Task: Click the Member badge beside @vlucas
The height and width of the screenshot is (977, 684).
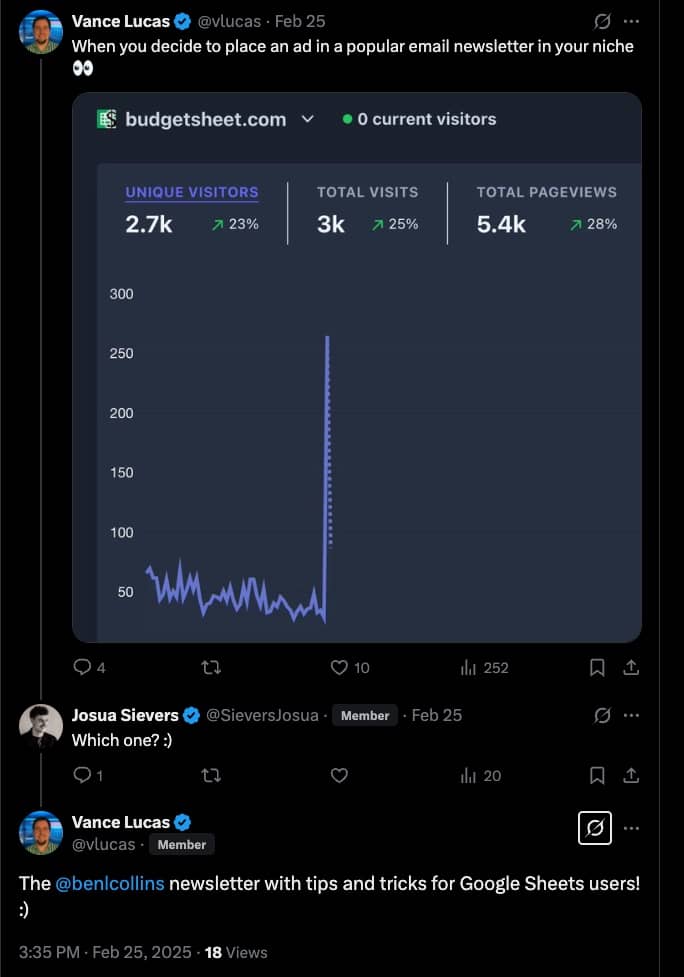Action: pos(181,845)
